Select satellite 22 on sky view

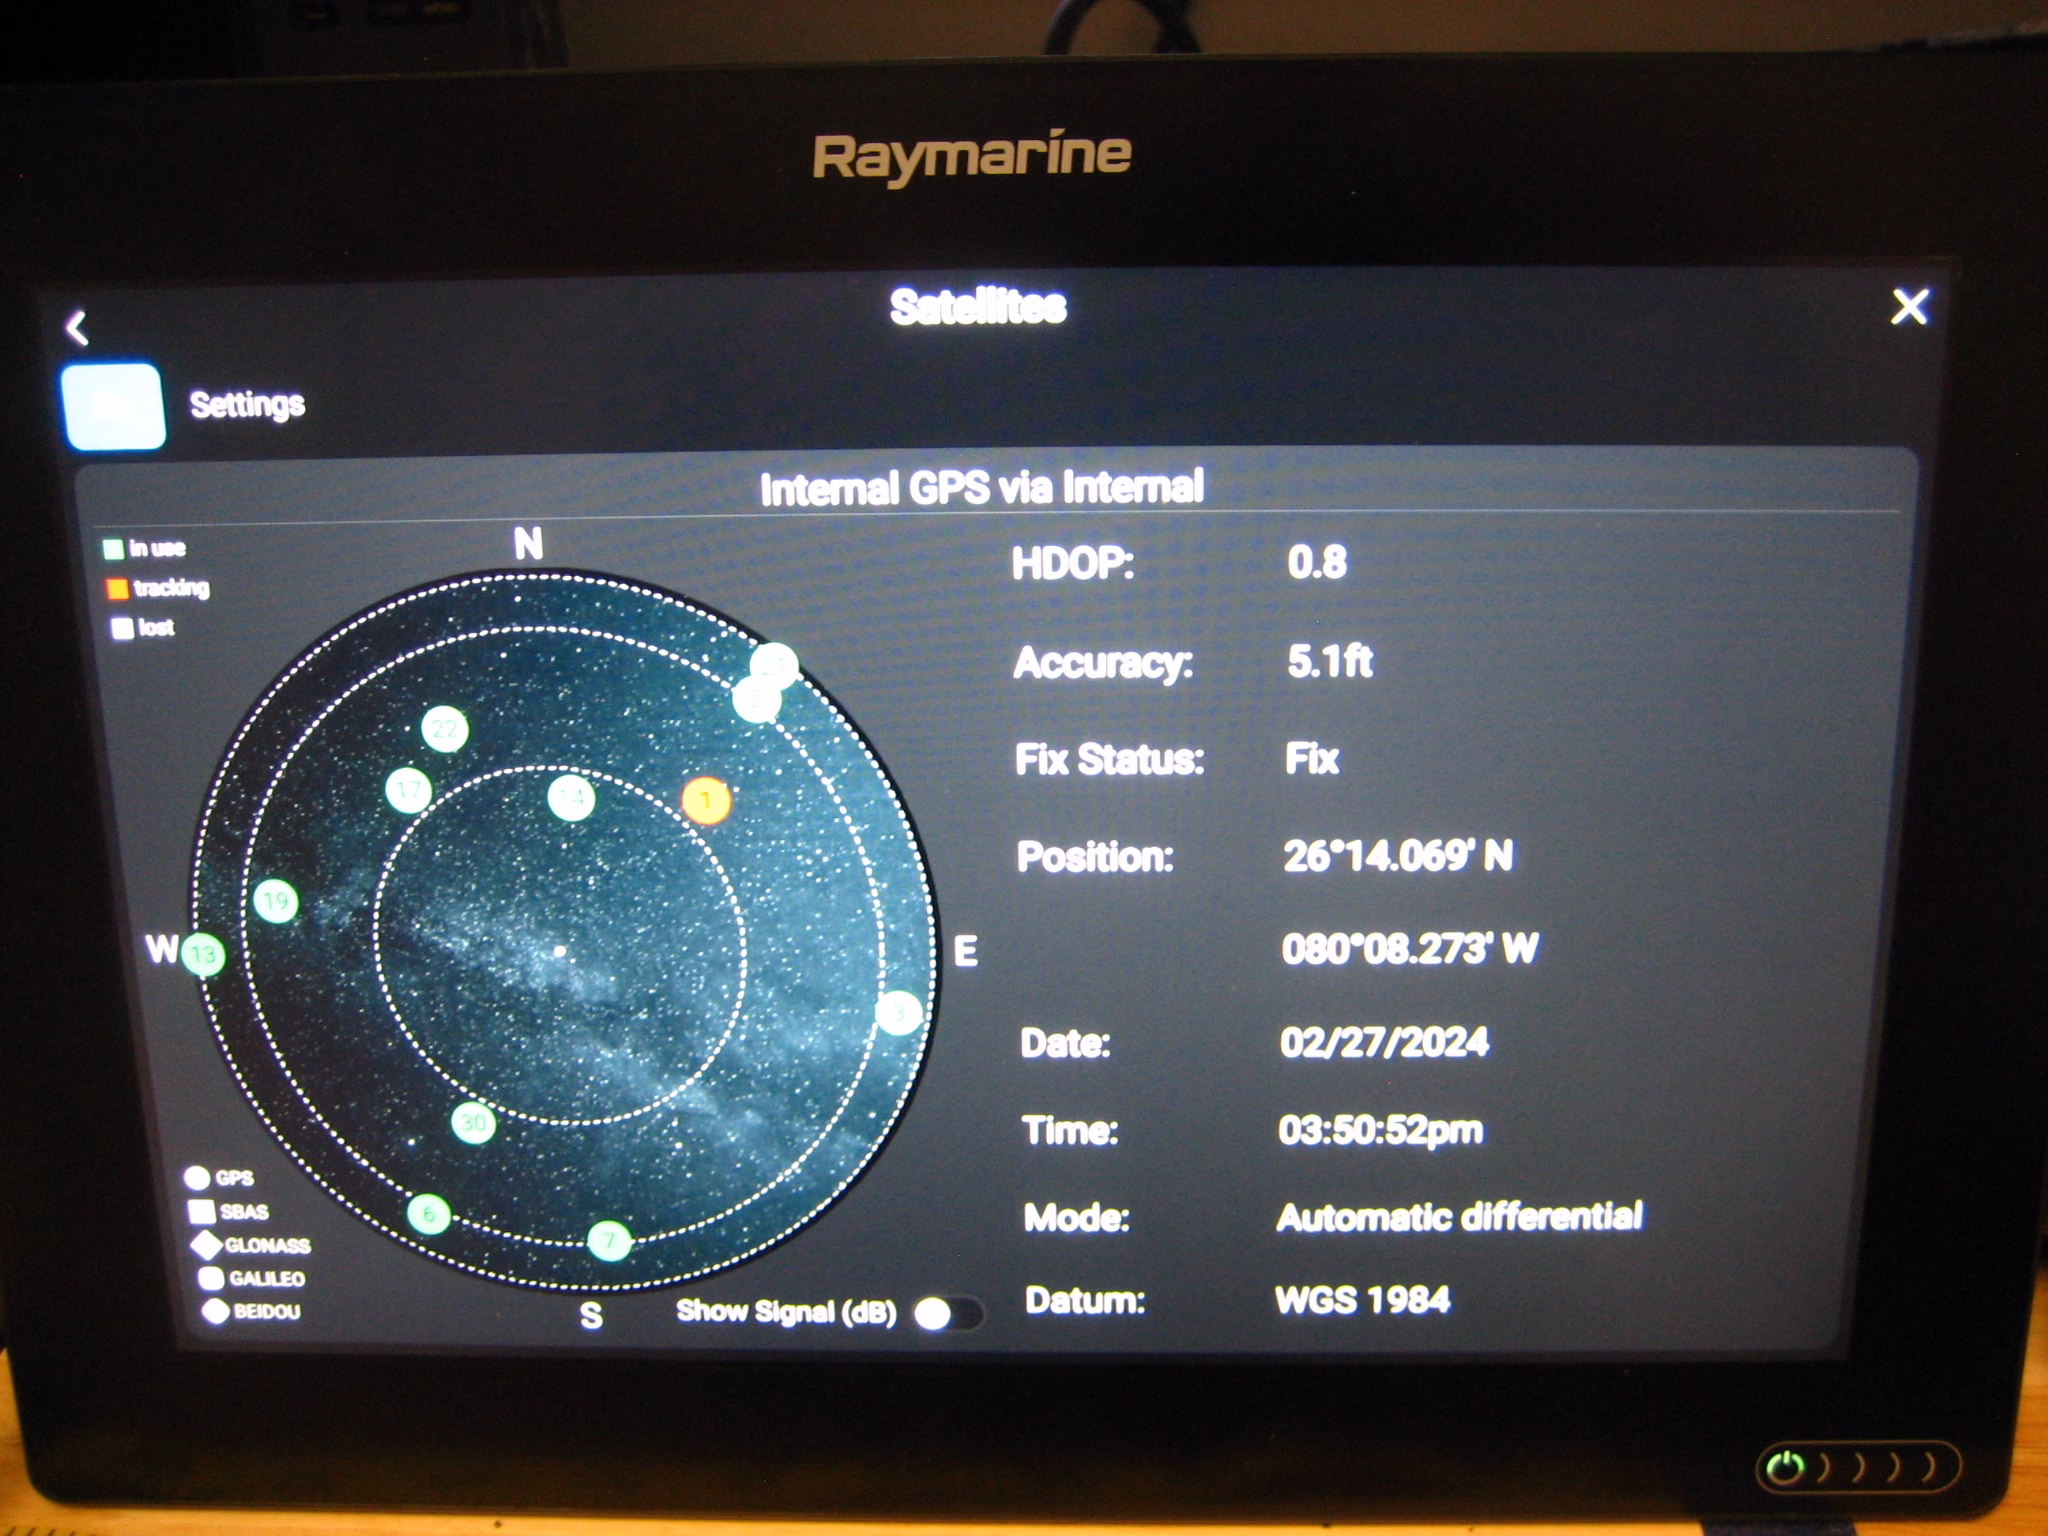(x=445, y=728)
